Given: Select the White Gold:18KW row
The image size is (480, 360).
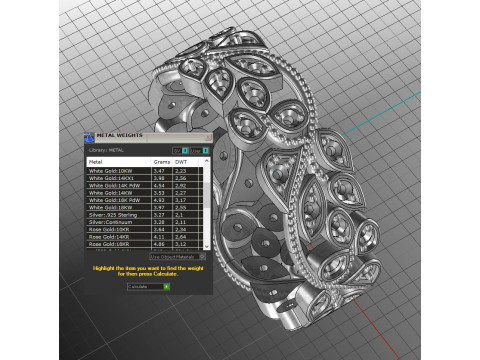Looking at the screenshot, I should pyautogui.click(x=144, y=207).
